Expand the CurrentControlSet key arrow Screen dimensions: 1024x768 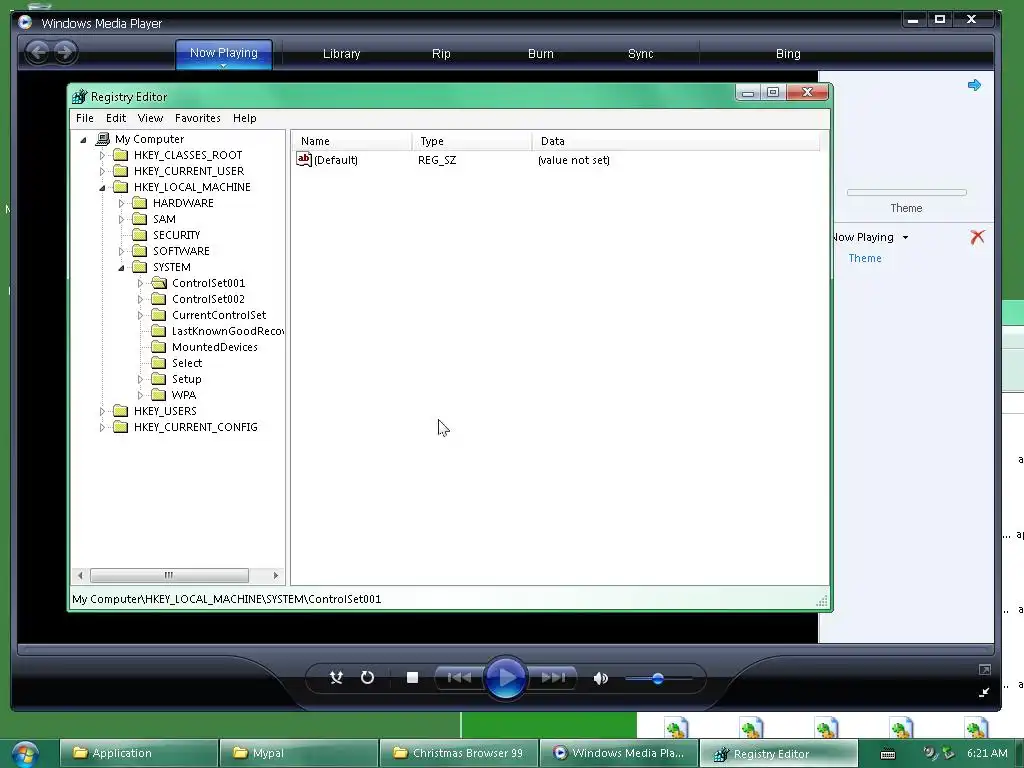pos(140,315)
